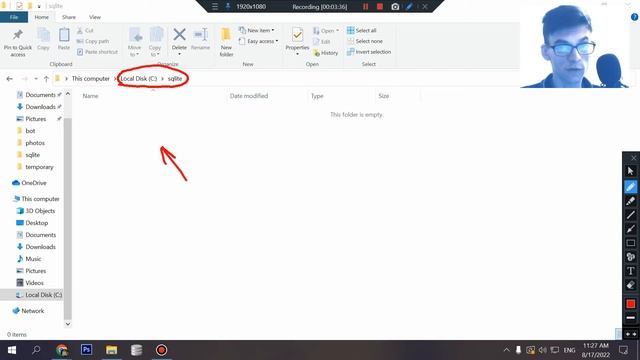The image size is (640, 360).
Task: Open the Open dropdown in ribbon
Action: pyautogui.click(x=326, y=31)
